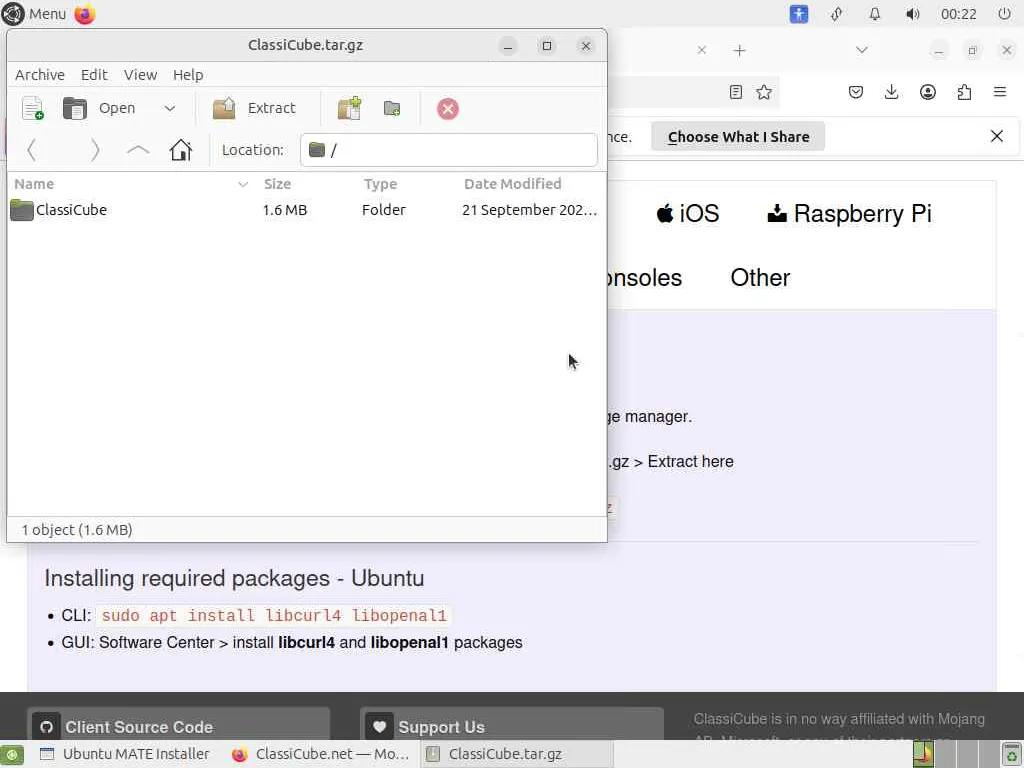The image size is (1024, 768).
Task: Sort by Date Modified column header
Action: tap(513, 184)
